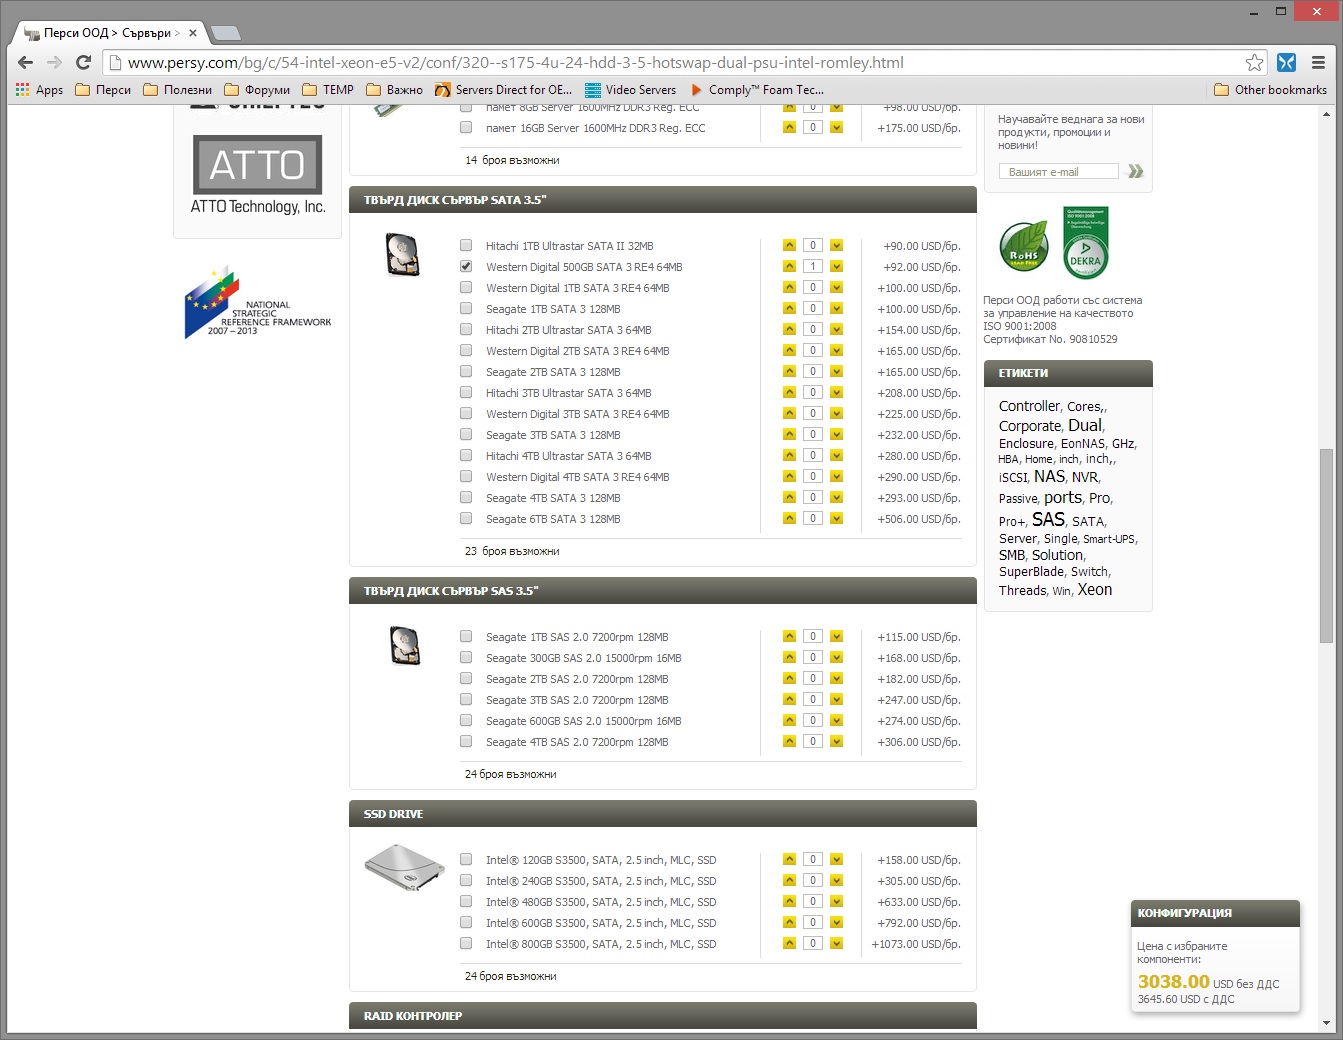Uncheck Western Digital 500GB SATA 3 RE4 checkbox

(466, 266)
